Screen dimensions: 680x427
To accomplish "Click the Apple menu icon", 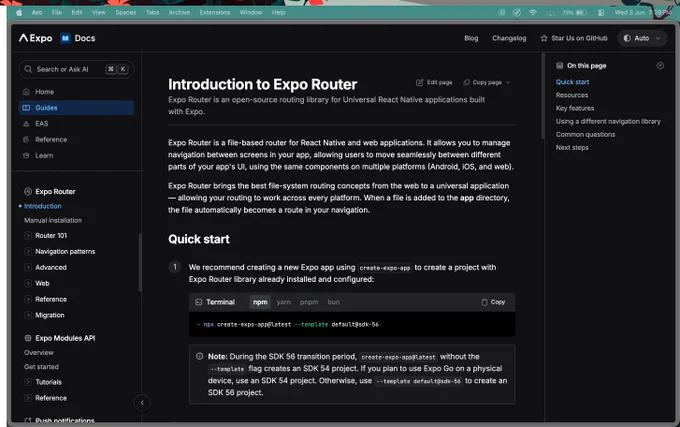I will click(19, 13).
